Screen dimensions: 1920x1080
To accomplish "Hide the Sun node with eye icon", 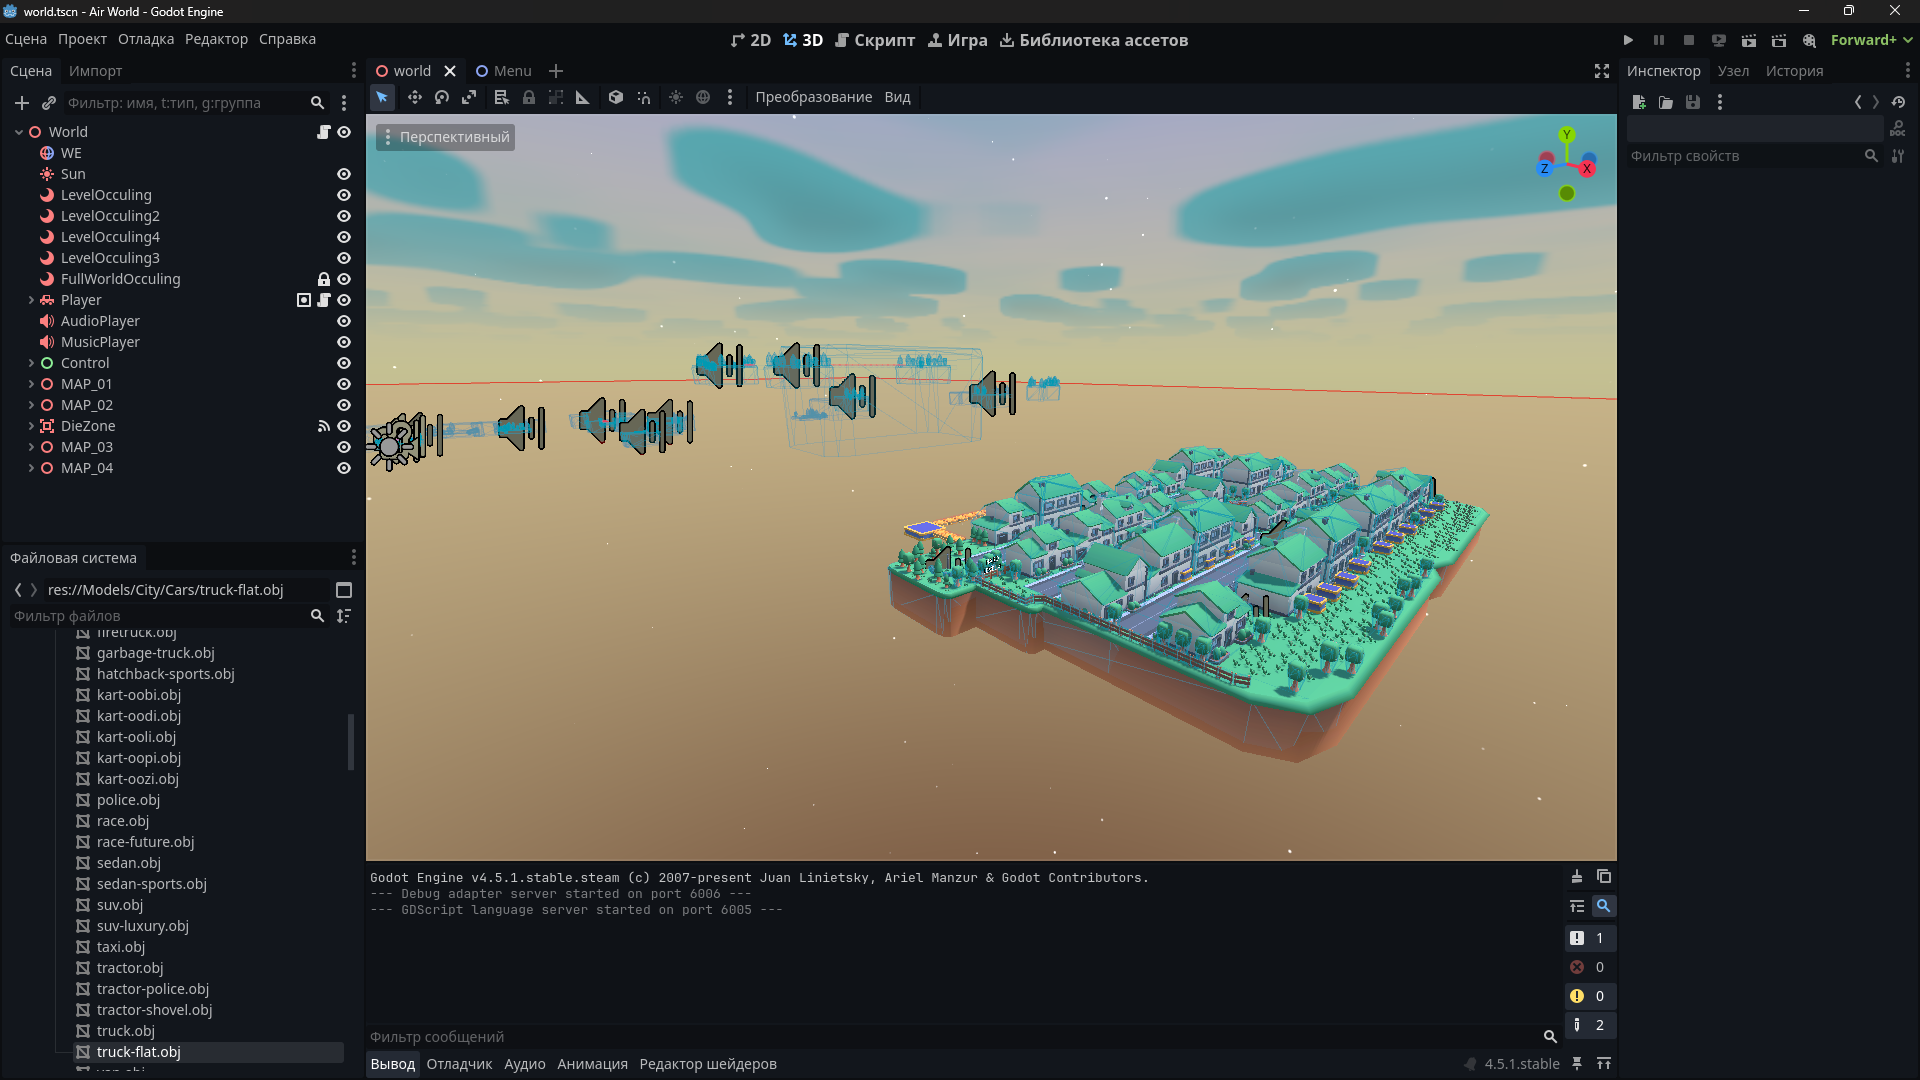I will click(x=344, y=174).
